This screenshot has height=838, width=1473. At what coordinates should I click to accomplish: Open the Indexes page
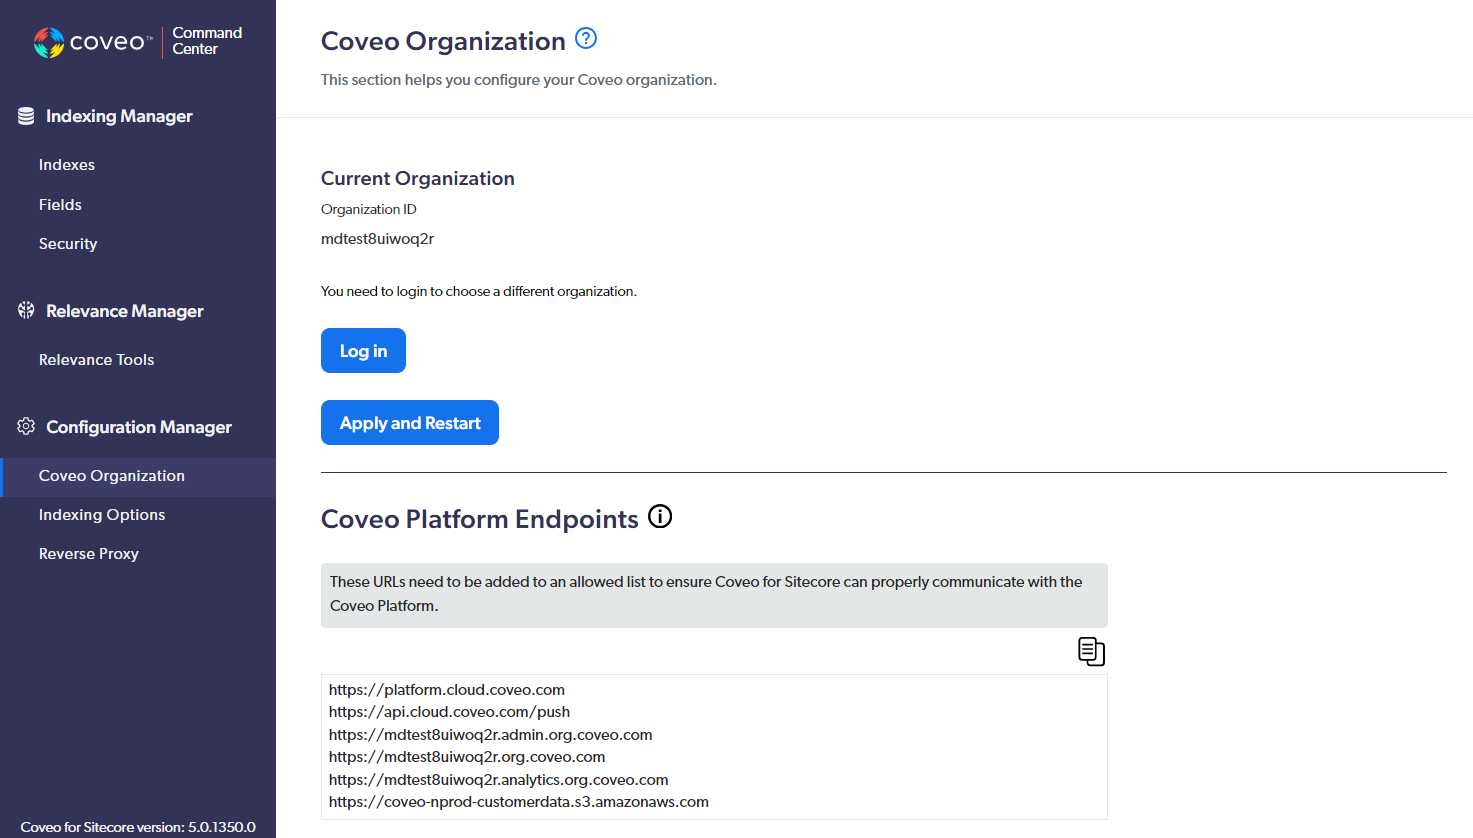[x=67, y=165]
